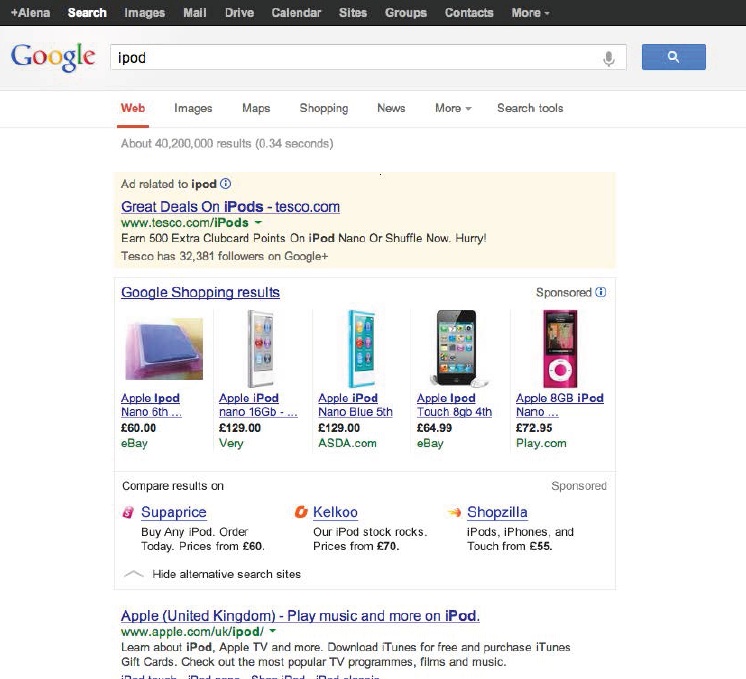Open 'Great Deals On iPods - tesco.com' link

click(230, 207)
